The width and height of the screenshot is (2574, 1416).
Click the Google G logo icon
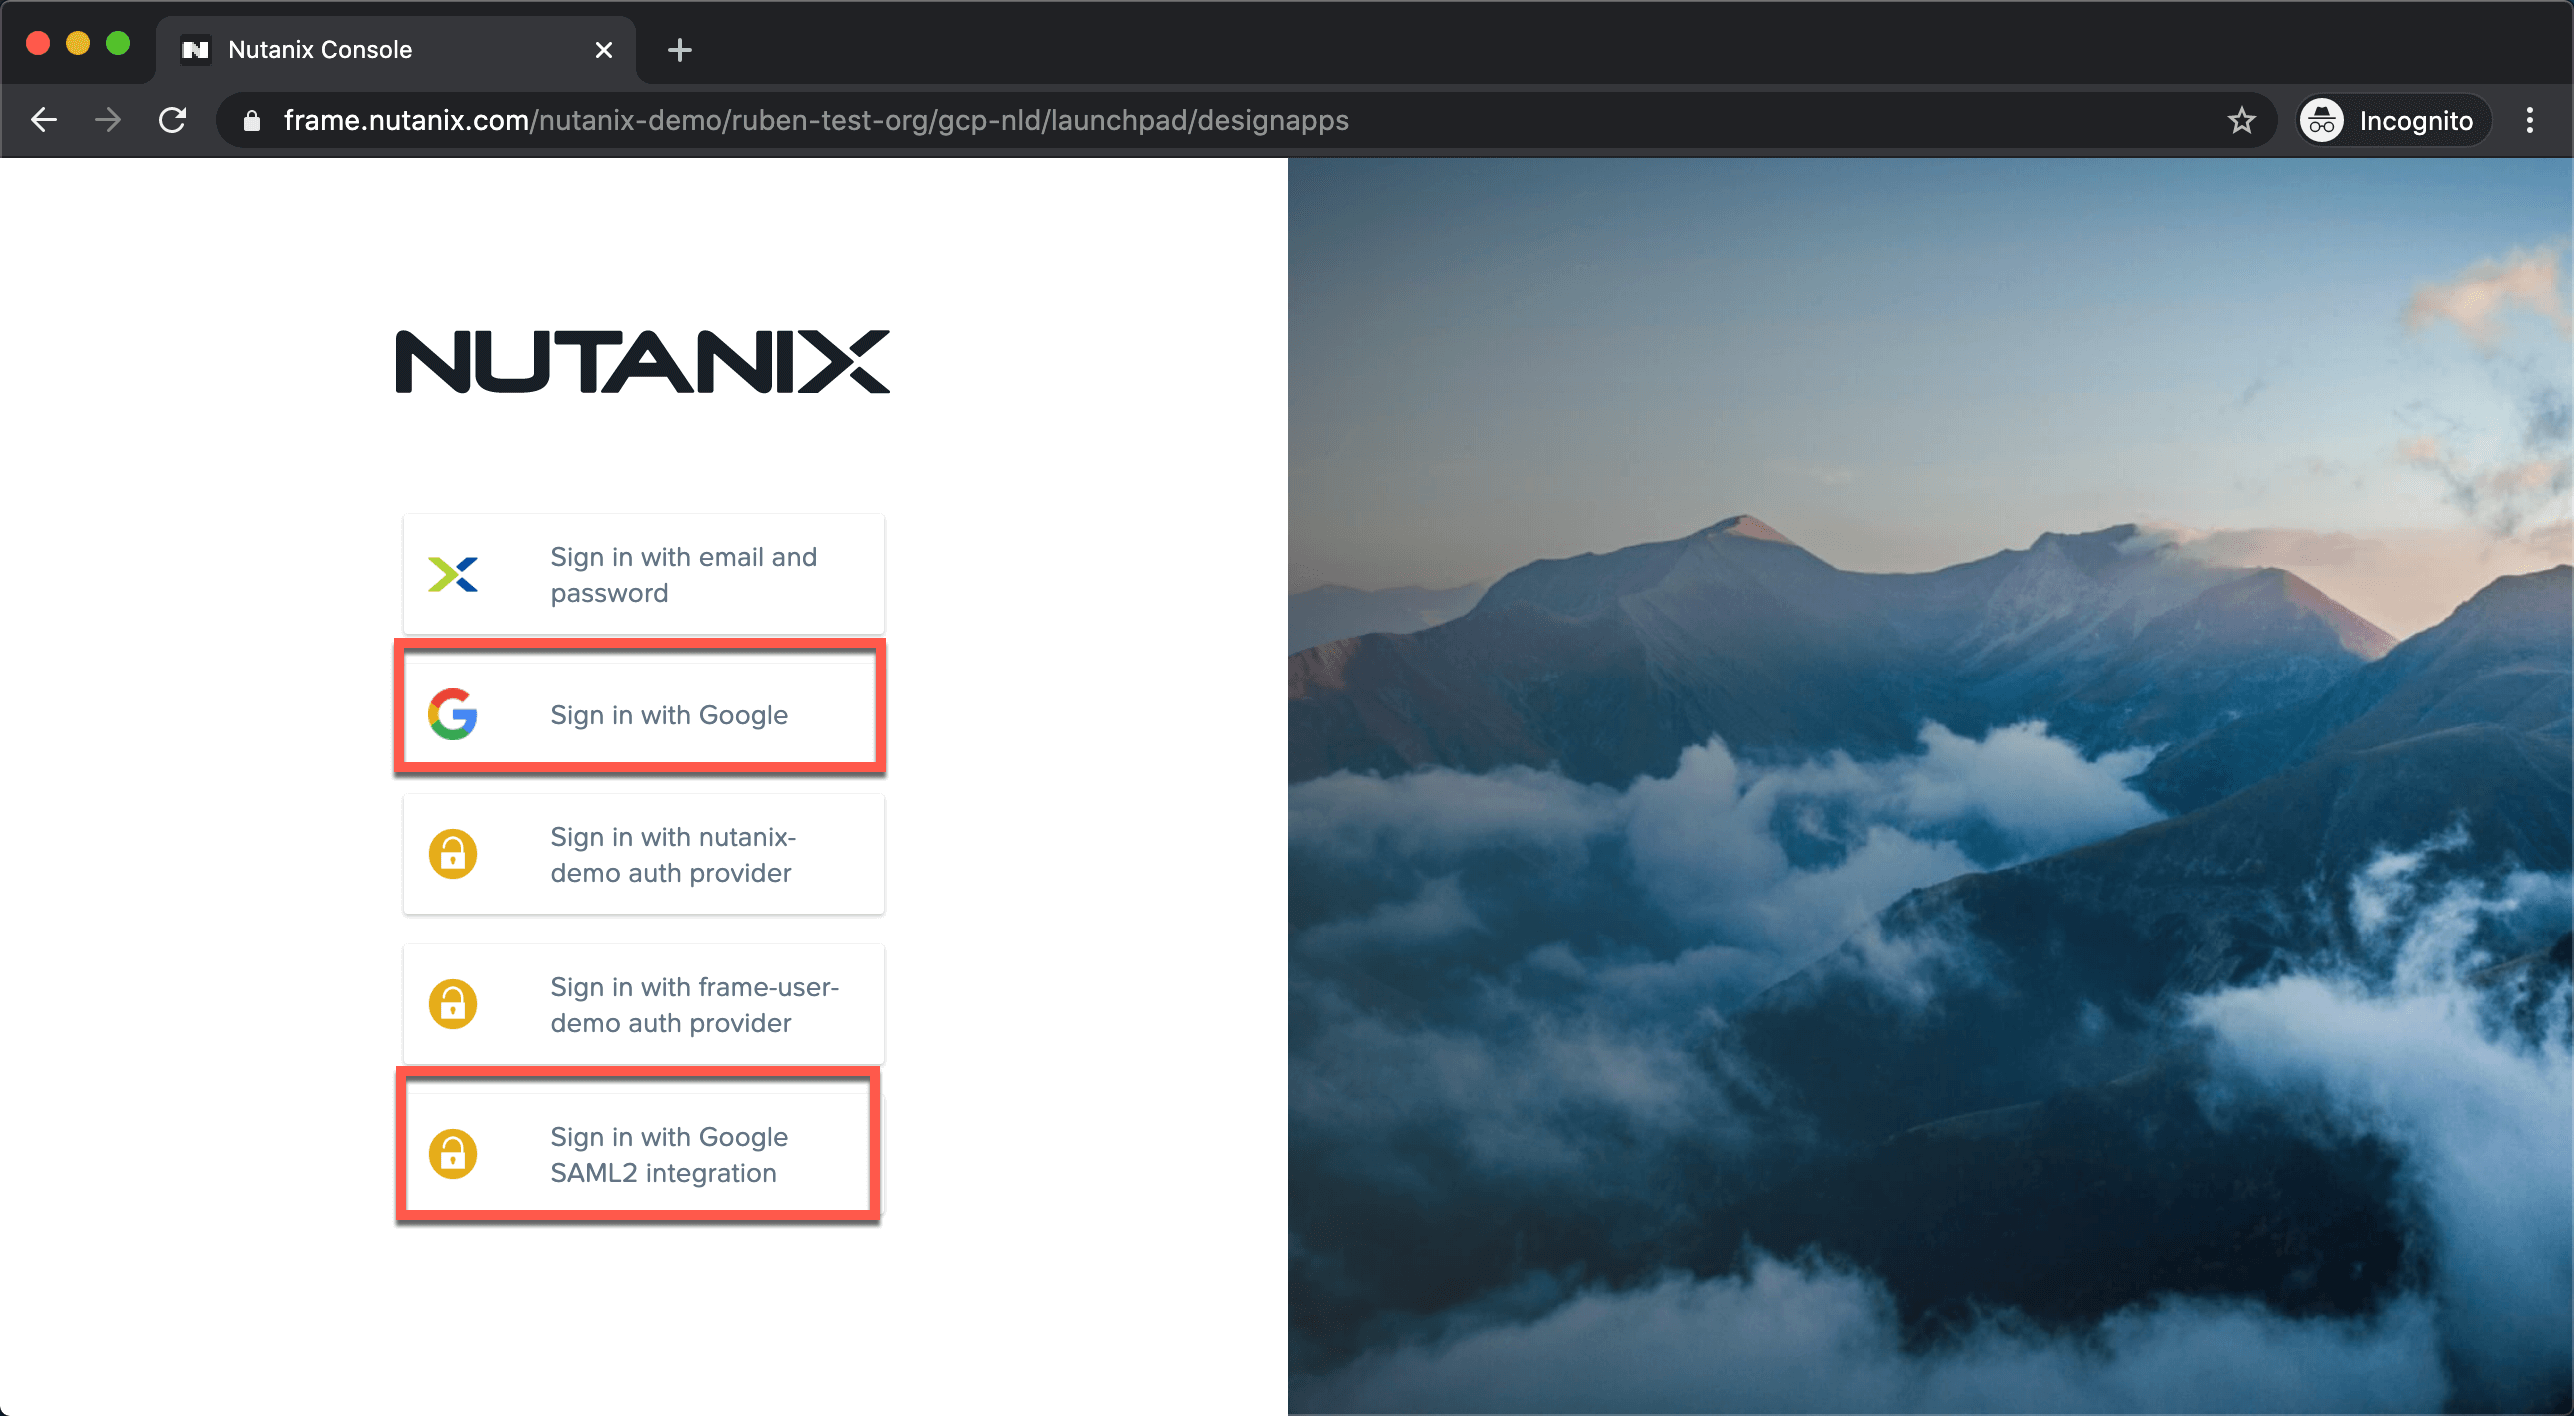pyautogui.click(x=453, y=714)
